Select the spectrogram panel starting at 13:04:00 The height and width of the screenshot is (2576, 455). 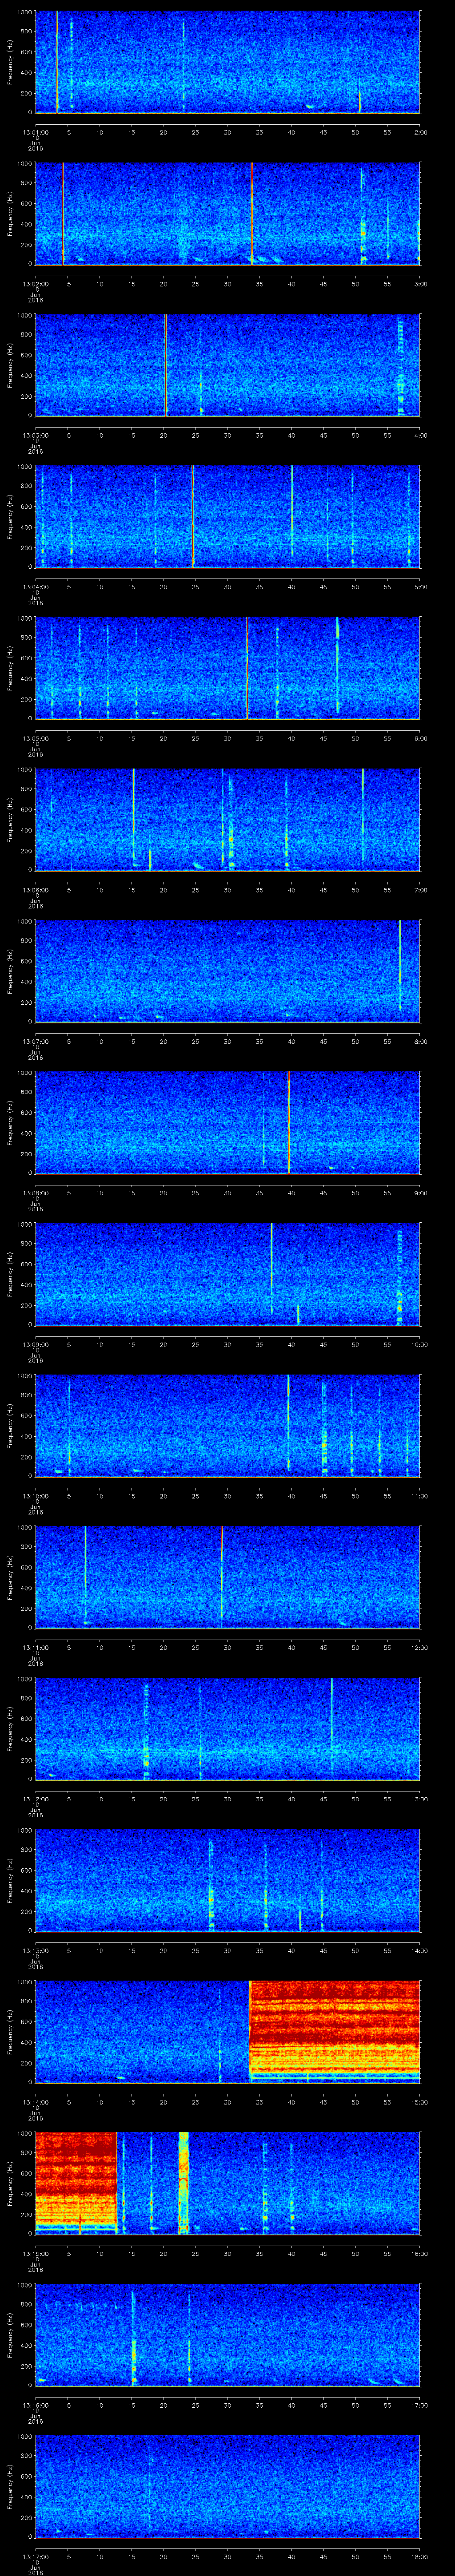coord(227,516)
